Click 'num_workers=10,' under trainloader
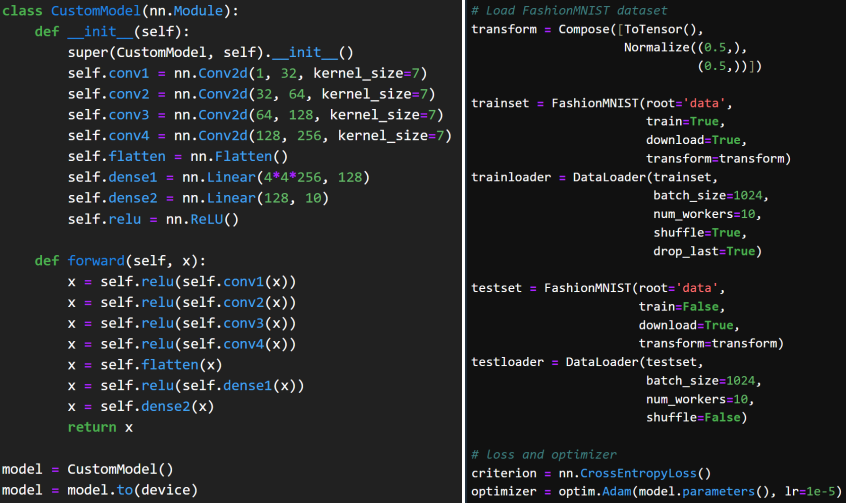 click(x=707, y=214)
